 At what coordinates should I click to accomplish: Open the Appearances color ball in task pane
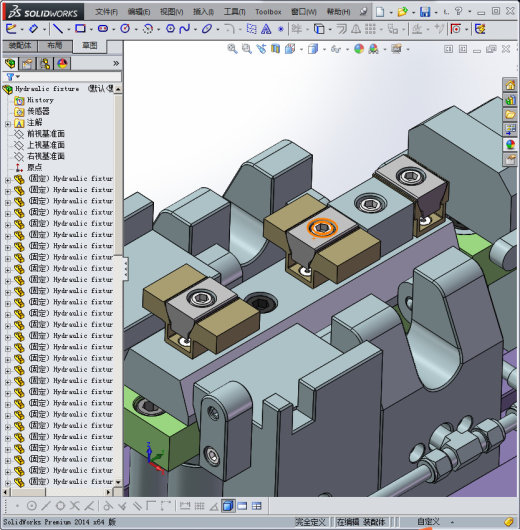[x=510, y=145]
